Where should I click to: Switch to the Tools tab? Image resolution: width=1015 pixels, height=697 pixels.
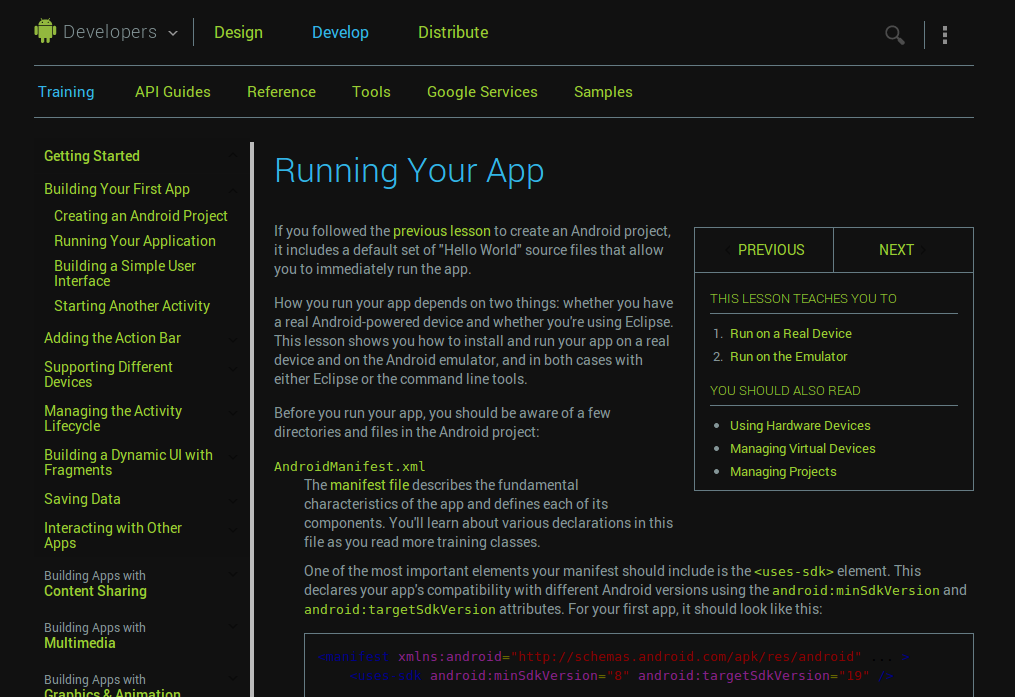tap(371, 92)
